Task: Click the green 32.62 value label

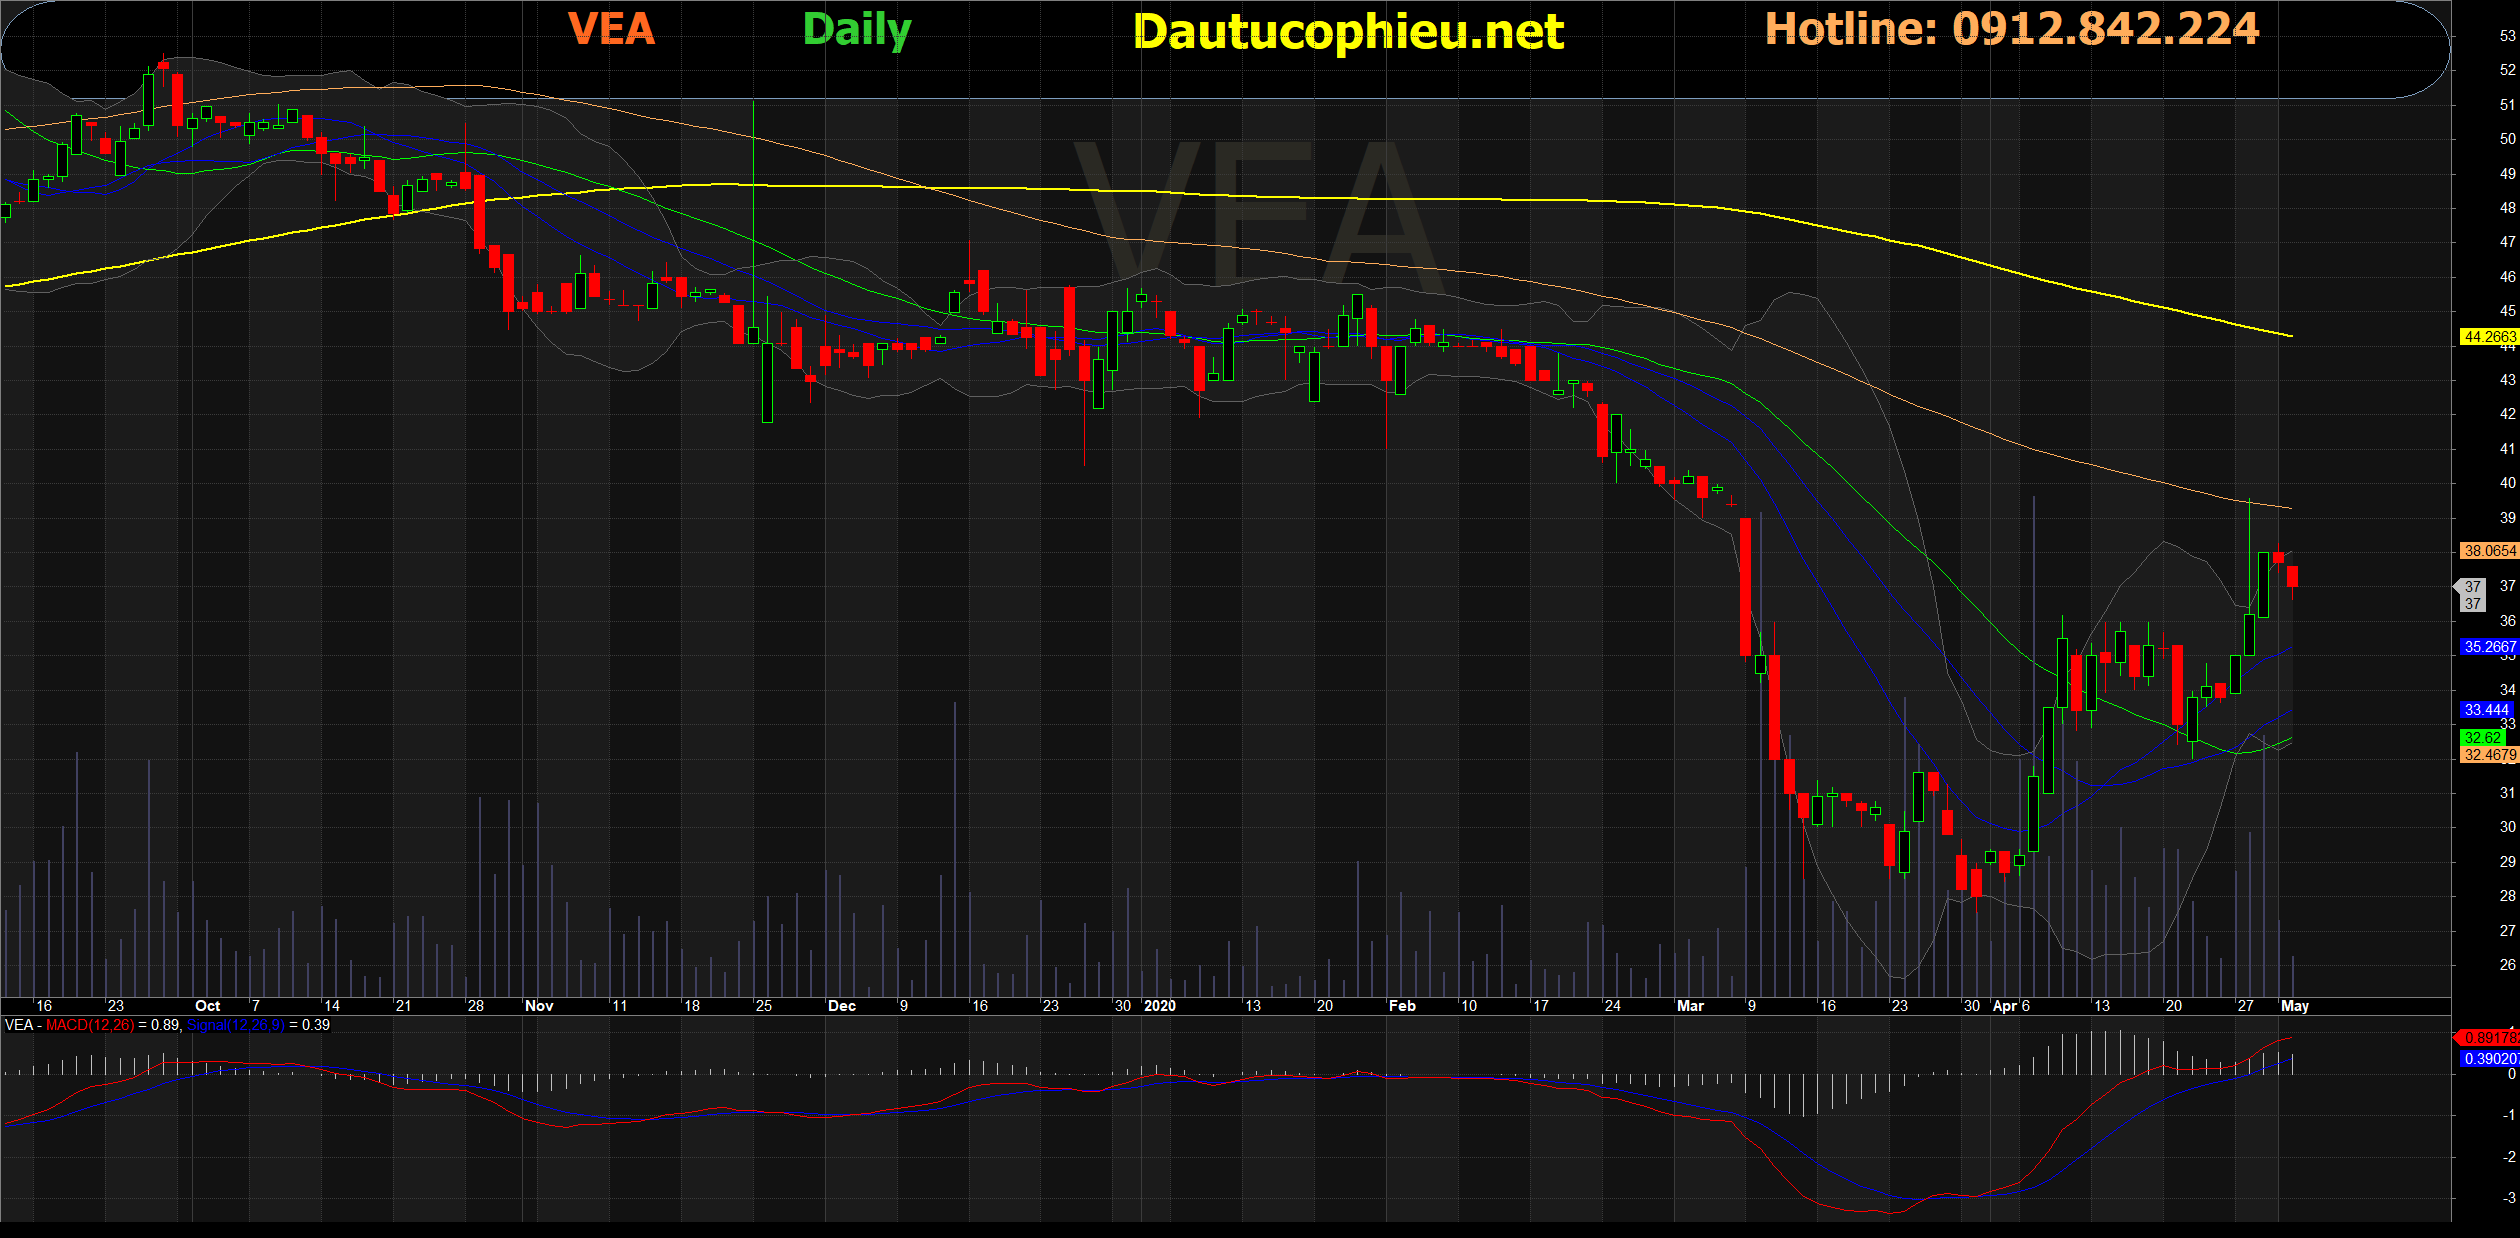Action: (x=2482, y=738)
